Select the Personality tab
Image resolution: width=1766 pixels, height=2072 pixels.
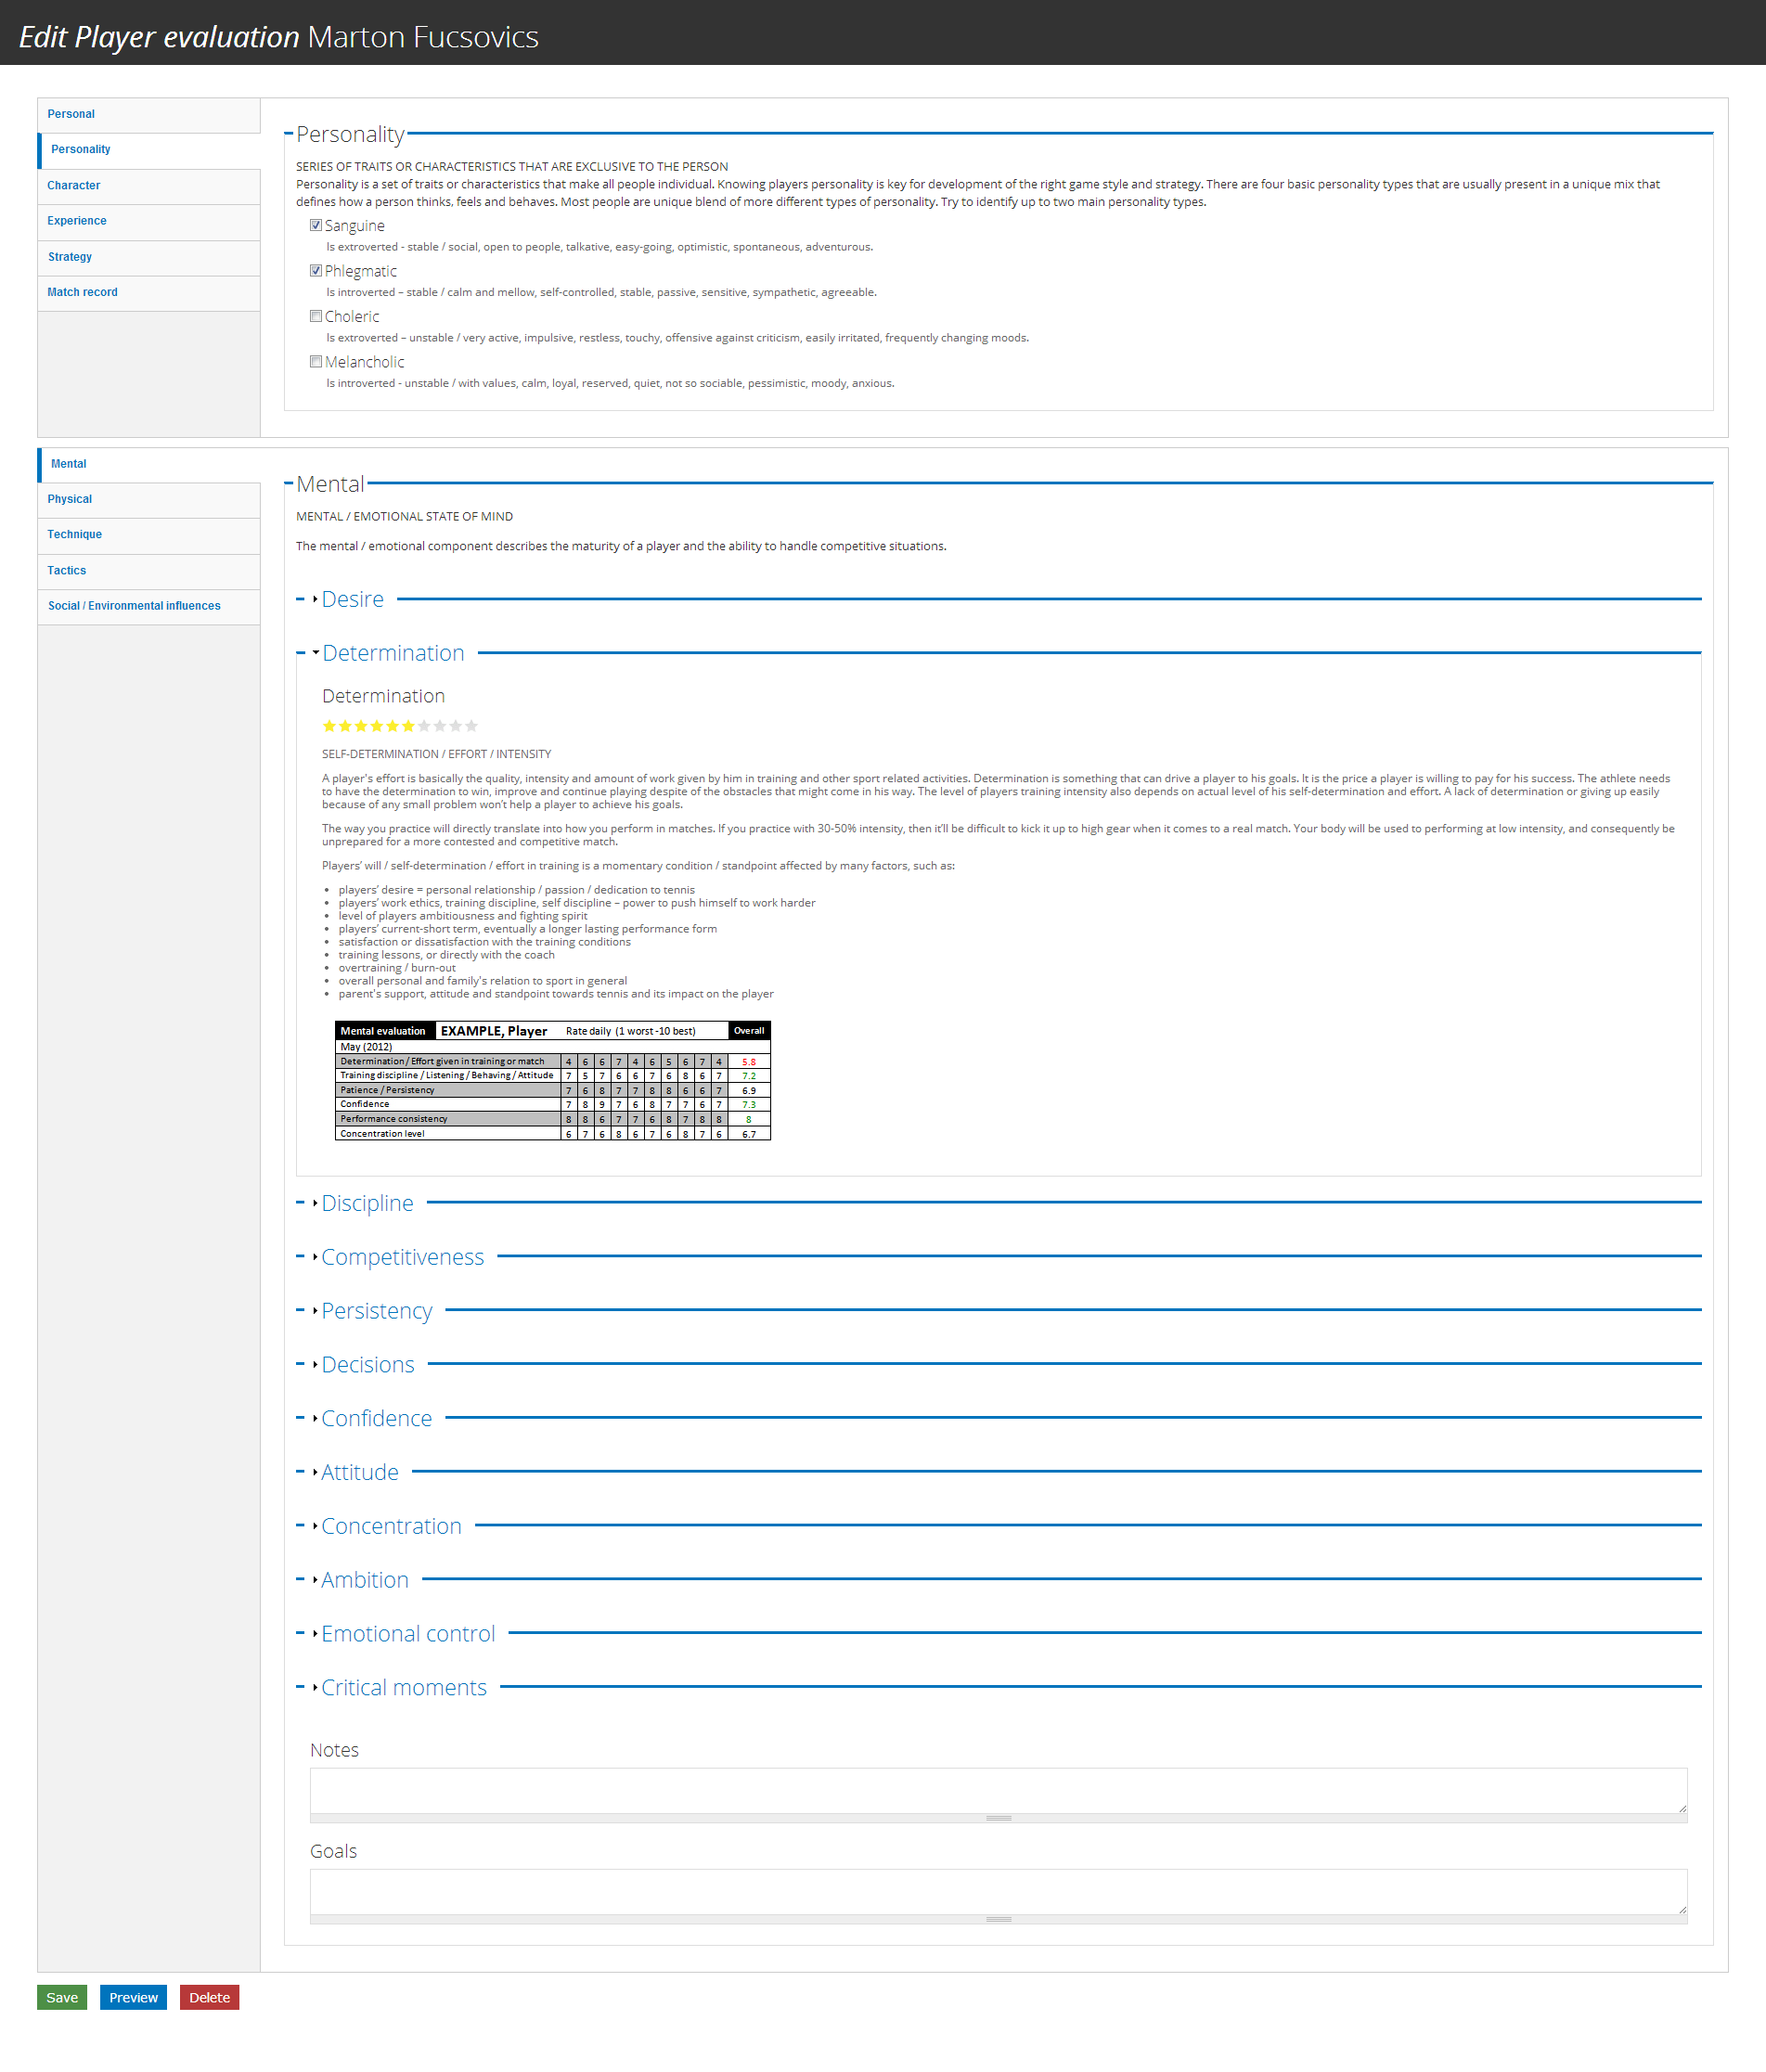point(149,150)
